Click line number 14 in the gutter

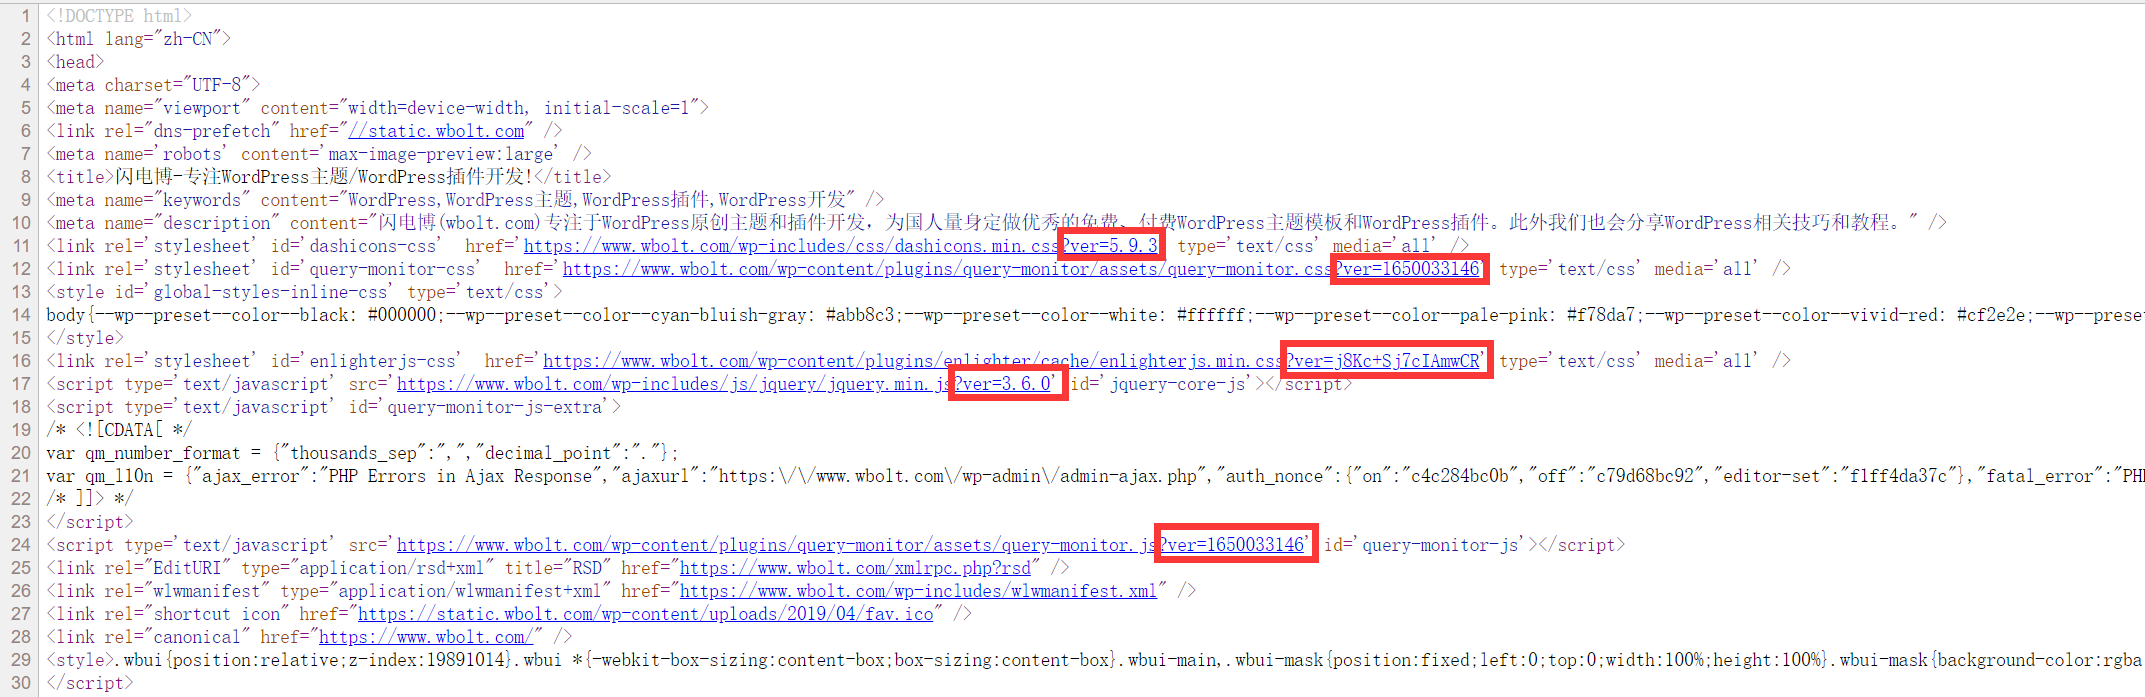[21, 315]
